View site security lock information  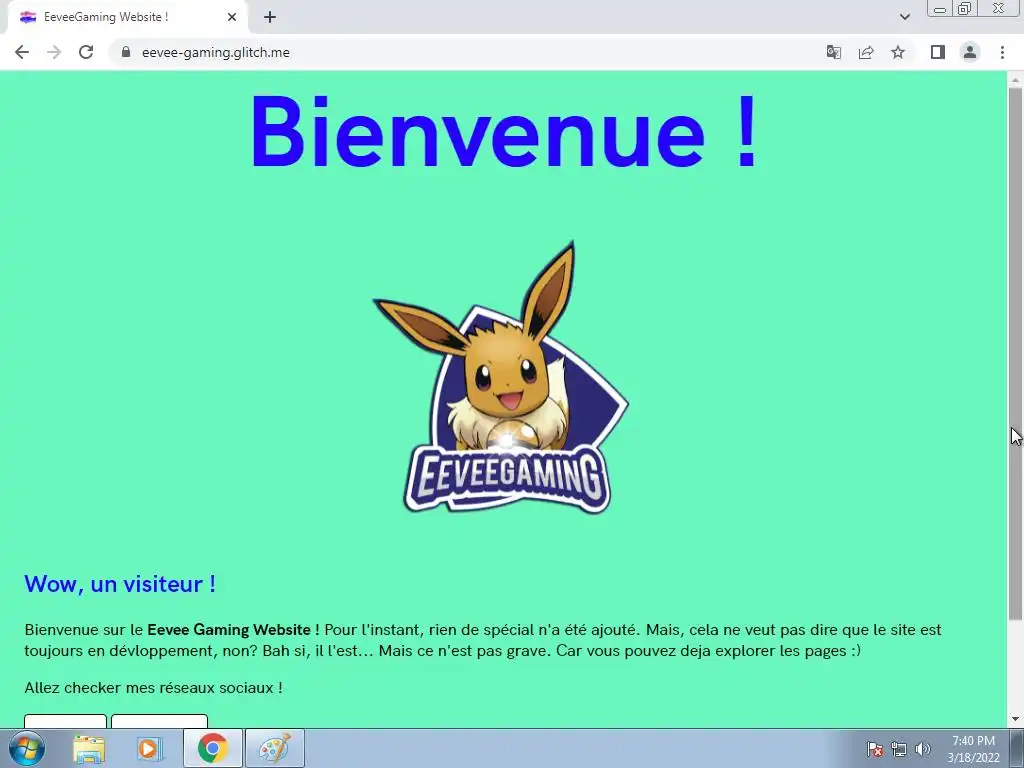point(126,52)
